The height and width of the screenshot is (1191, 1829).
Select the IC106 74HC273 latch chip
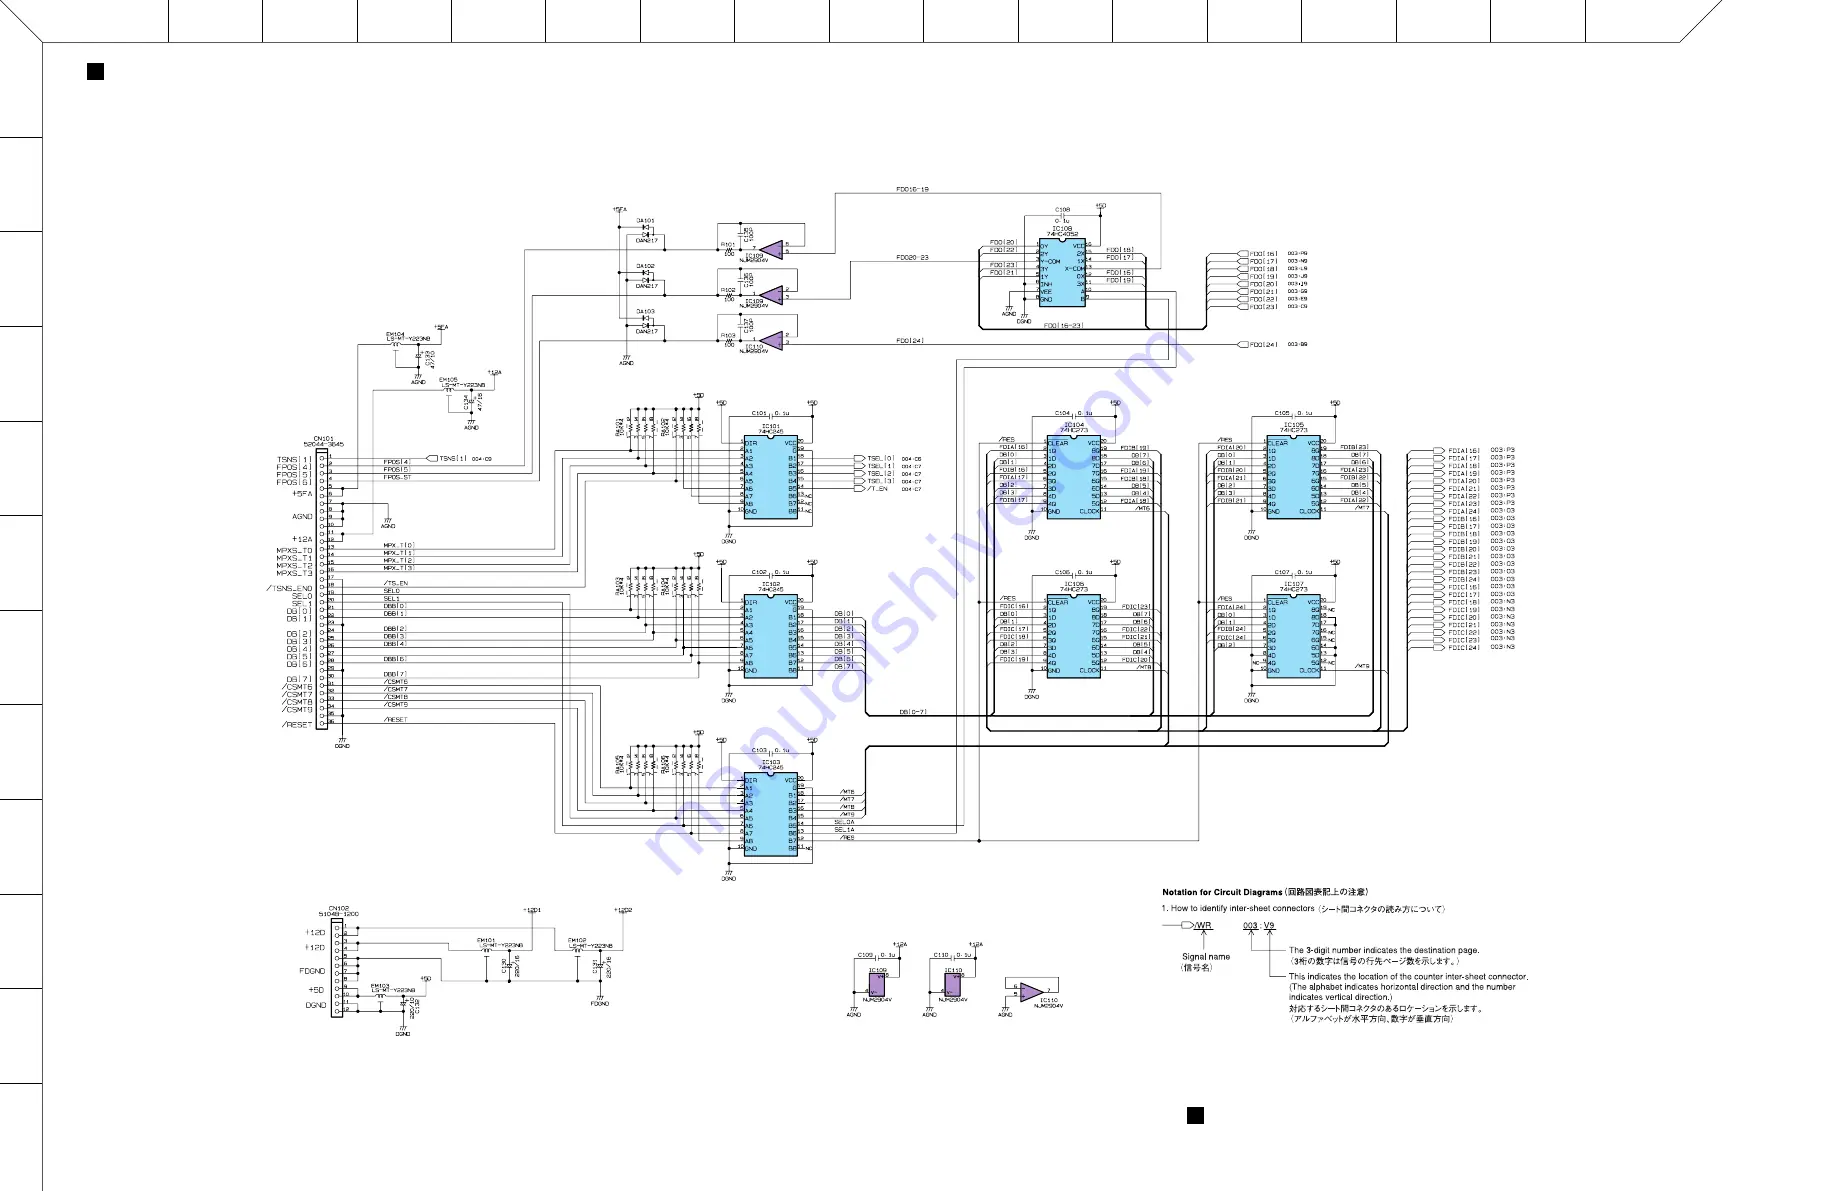click(1073, 636)
